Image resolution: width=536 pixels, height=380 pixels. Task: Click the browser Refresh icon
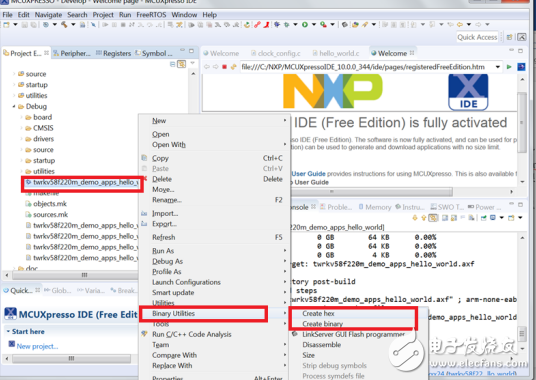pyautogui.click(x=233, y=67)
